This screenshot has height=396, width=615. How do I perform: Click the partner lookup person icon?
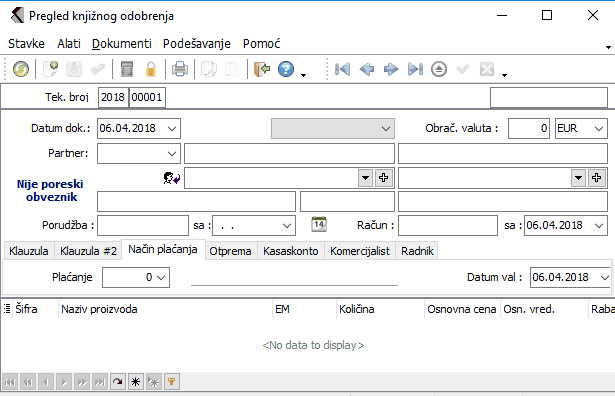tap(172, 178)
